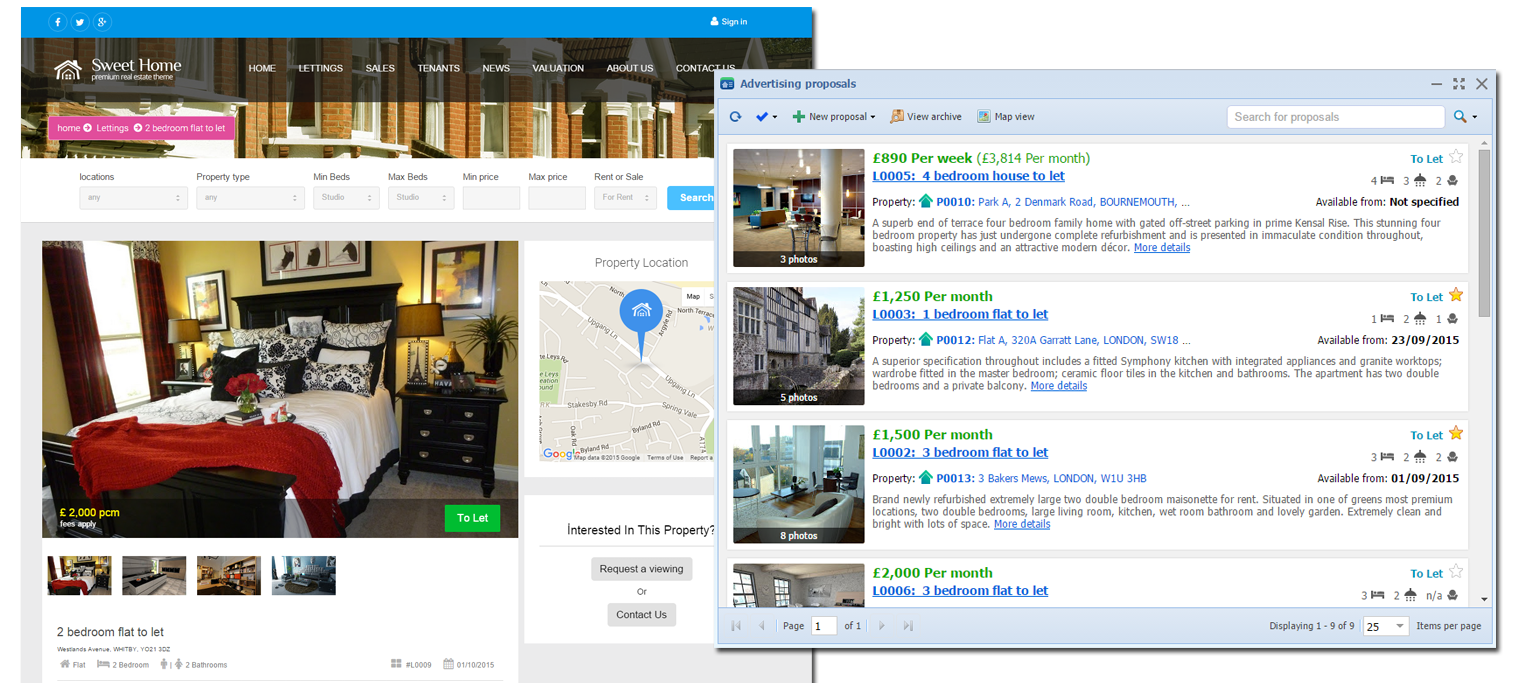The width and height of the screenshot is (1516, 683).
Task: Click the refresh icon in proposals toolbar
Action: [735, 117]
